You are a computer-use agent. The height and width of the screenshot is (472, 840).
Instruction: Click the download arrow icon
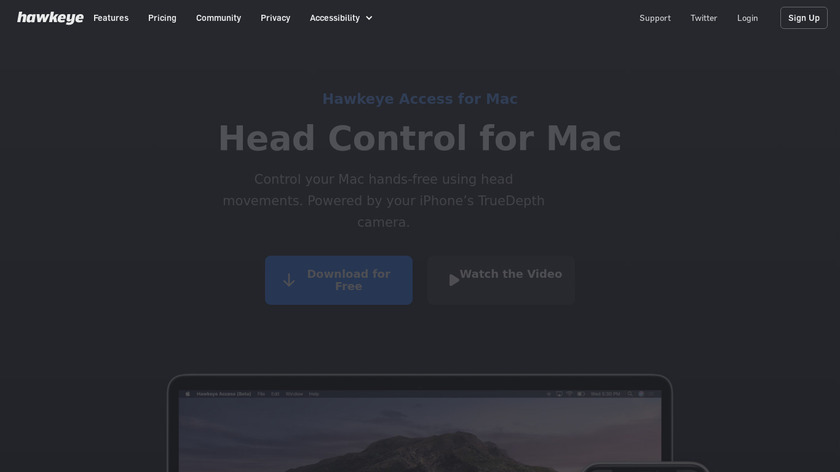tap(289, 280)
